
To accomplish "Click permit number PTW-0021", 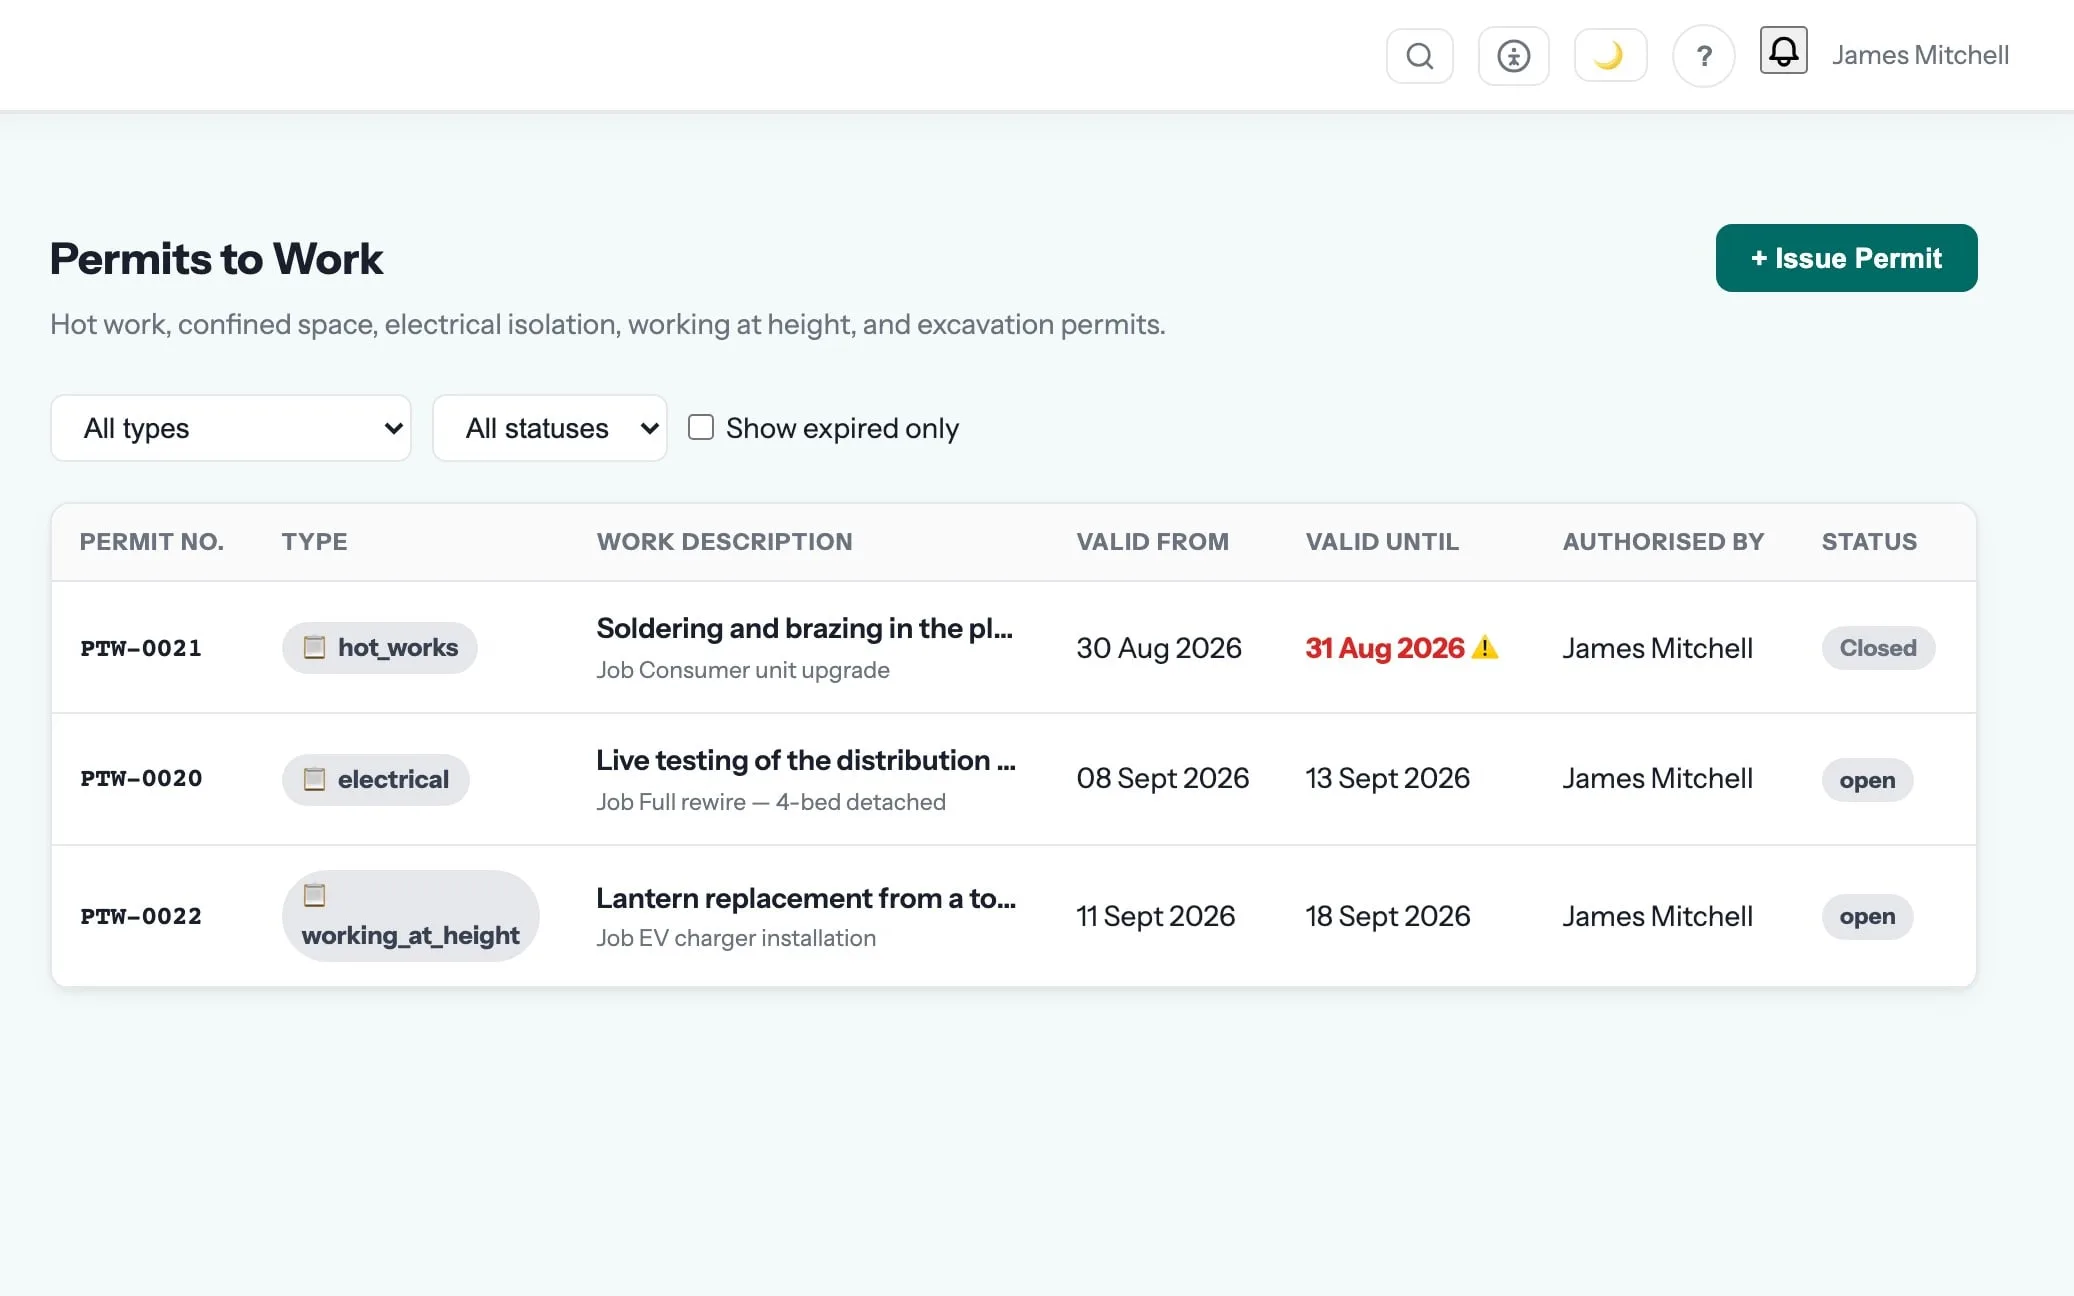I will [141, 648].
